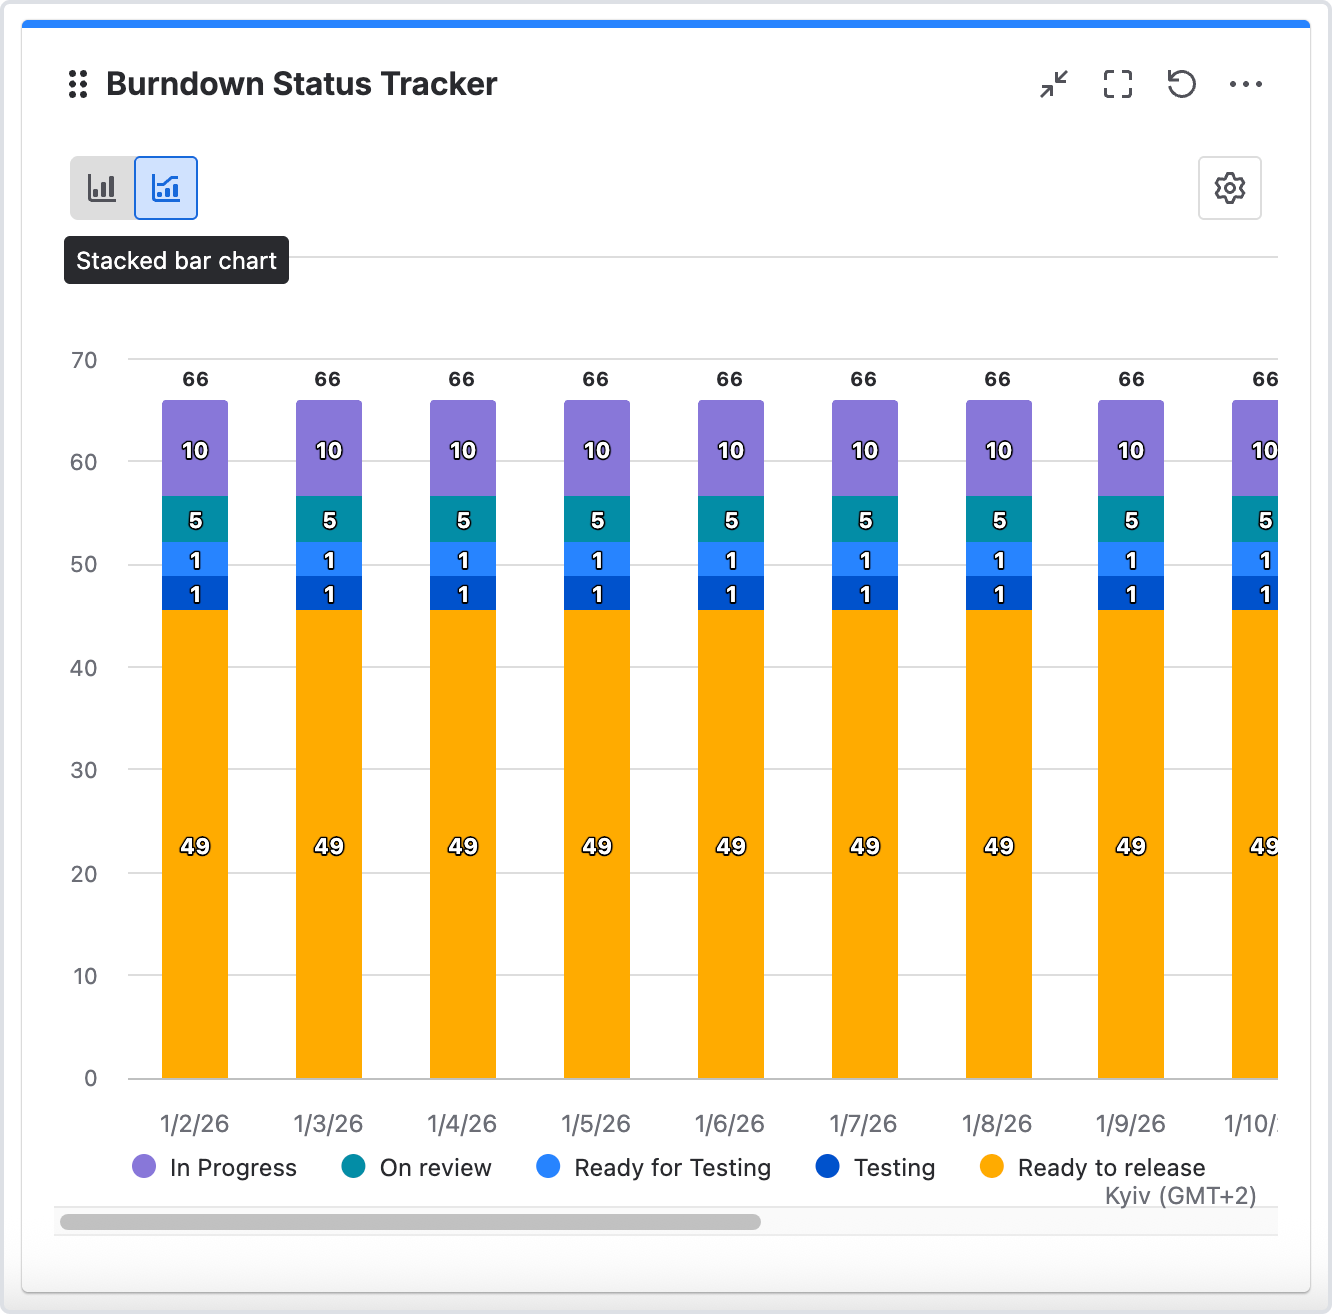This screenshot has height=1314, width=1332.
Task: Minimize the Burndown Status Tracker gadget
Action: coord(1054,85)
